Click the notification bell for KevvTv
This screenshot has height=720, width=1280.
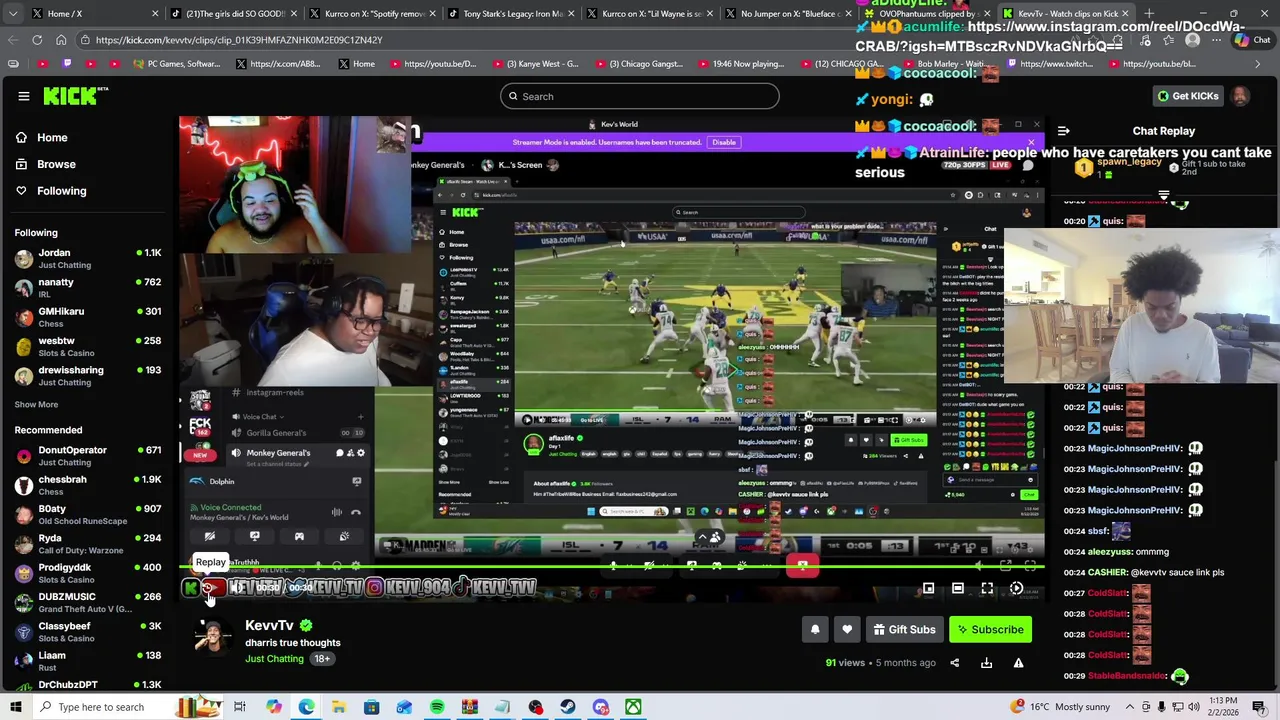tap(815, 629)
